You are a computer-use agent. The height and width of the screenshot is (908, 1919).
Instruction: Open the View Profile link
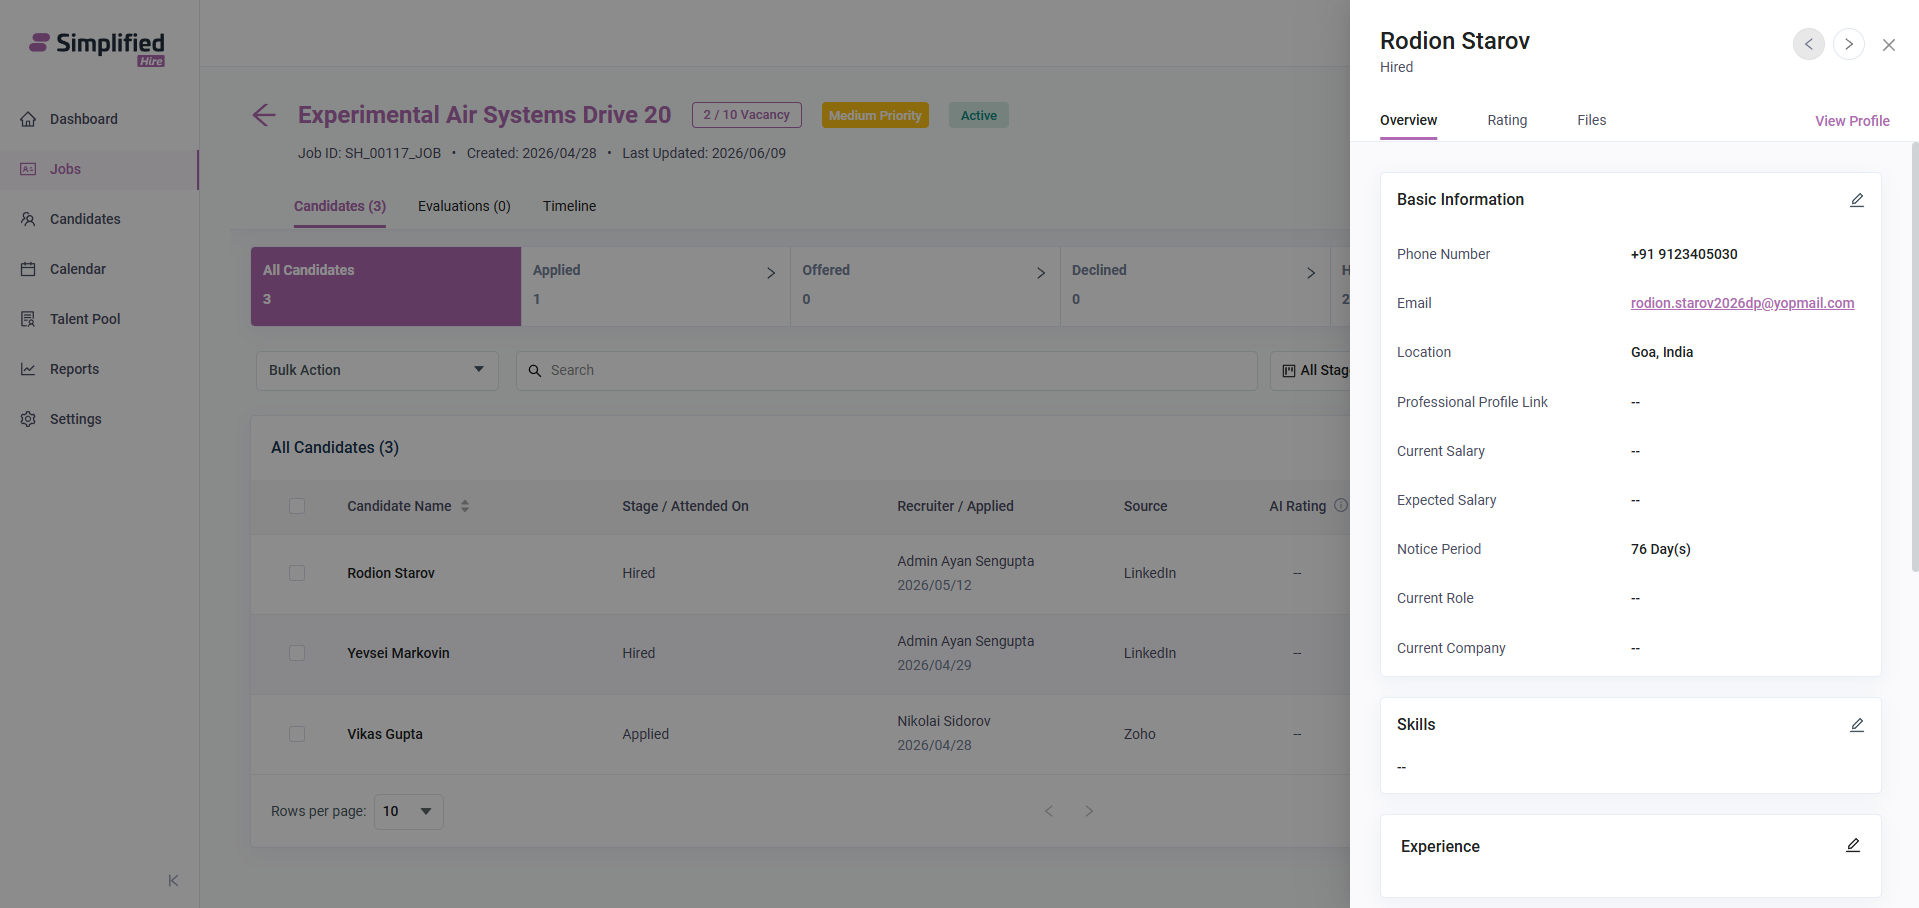tap(1852, 121)
